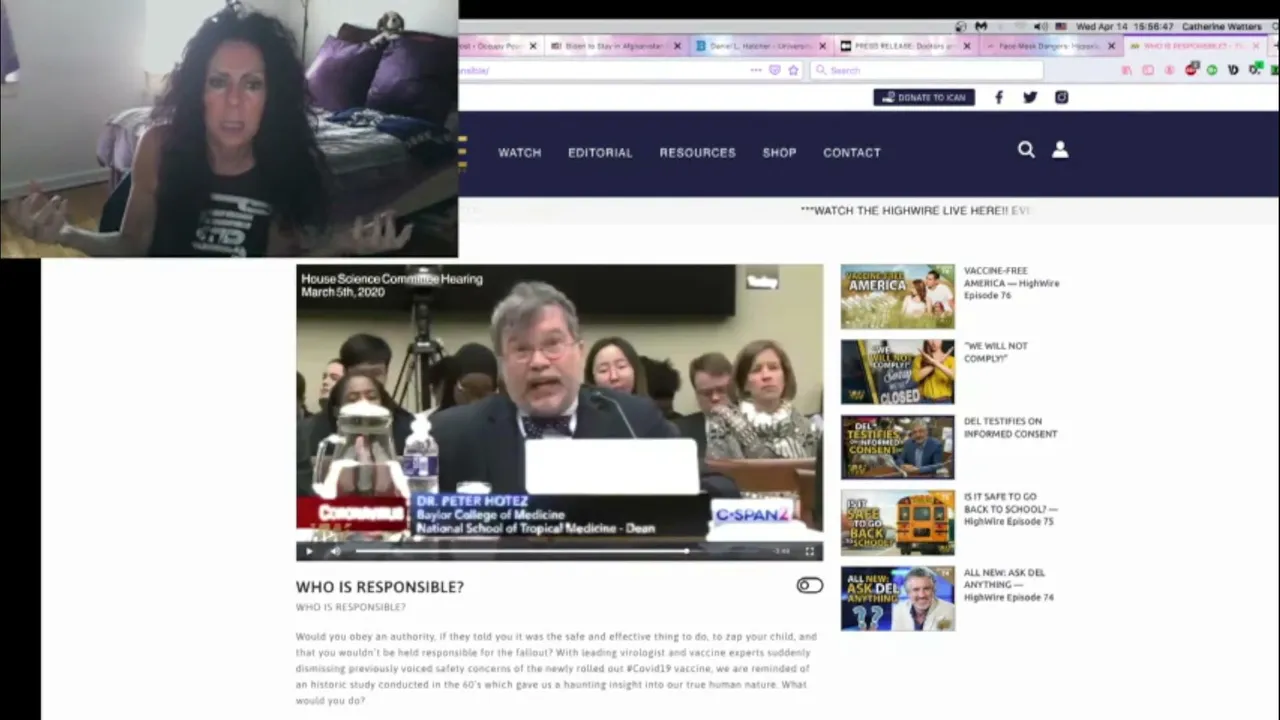Image resolution: width=1280 pixels, height=720 pixels.
Task: Open Del Testifies on Informed Consent link
Action: (1010, 428)
